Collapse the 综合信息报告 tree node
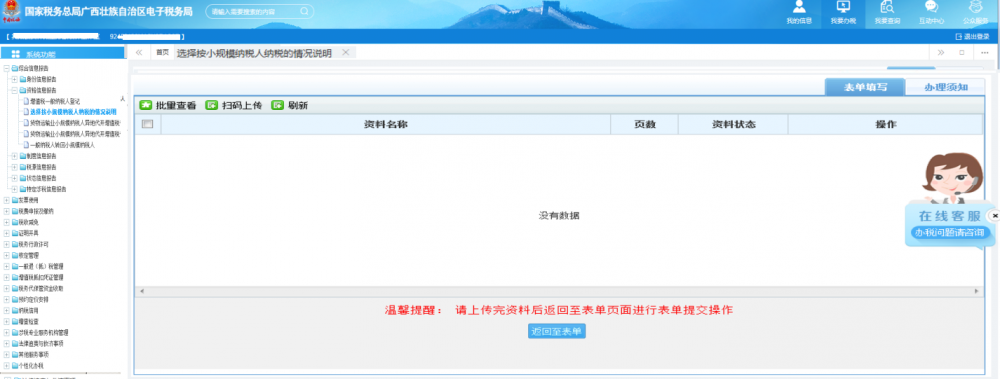This screenshot has height=379, width=1000. coord(7,68)
